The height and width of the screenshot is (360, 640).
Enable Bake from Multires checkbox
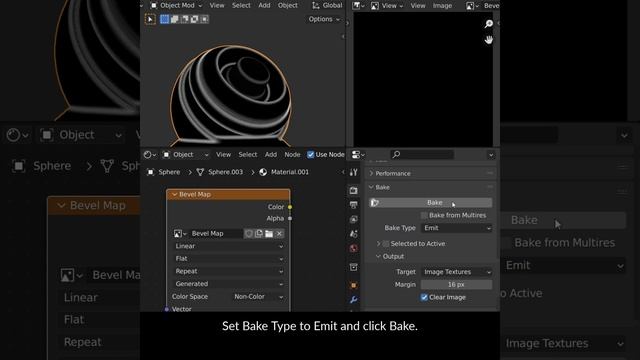[424, 215]
